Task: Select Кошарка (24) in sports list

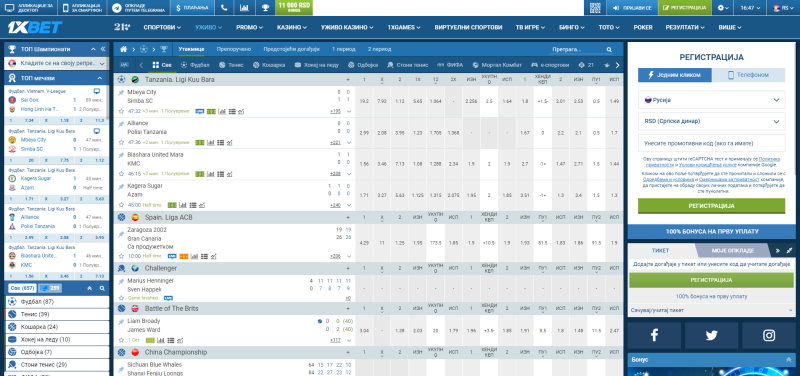Action: click(x=58, y=327)
